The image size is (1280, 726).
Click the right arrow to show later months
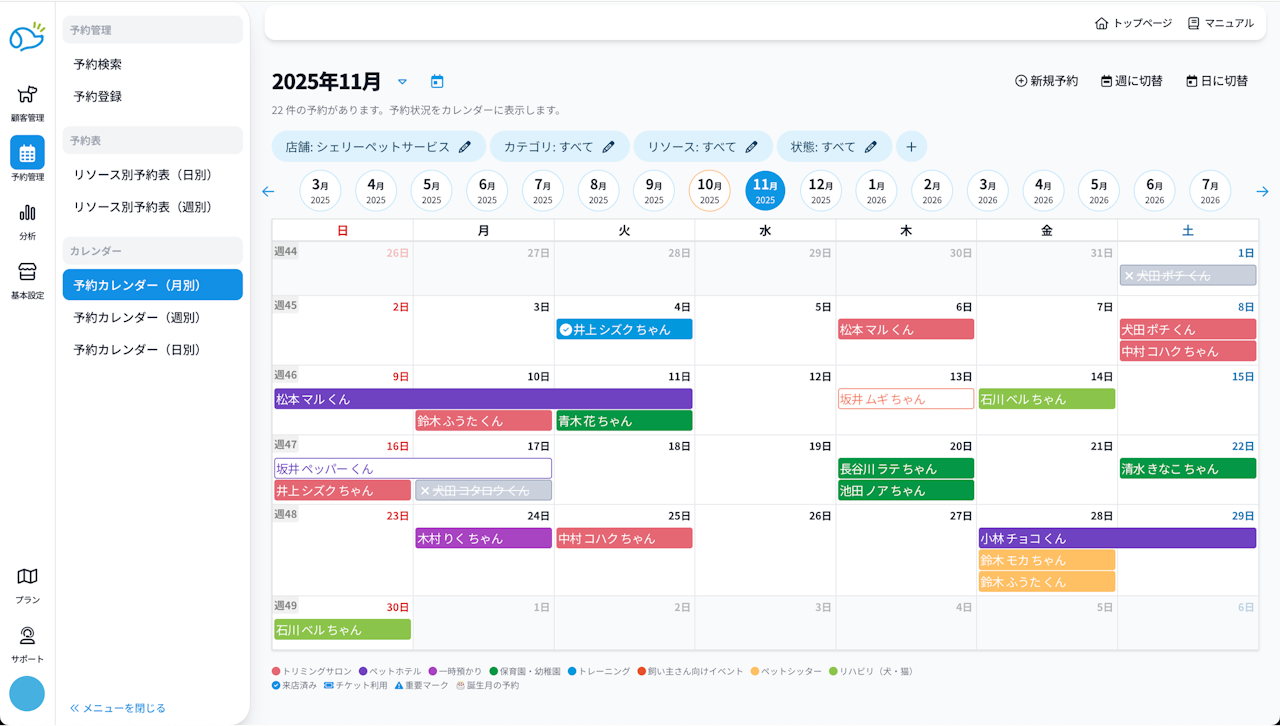click(1262, 191)
